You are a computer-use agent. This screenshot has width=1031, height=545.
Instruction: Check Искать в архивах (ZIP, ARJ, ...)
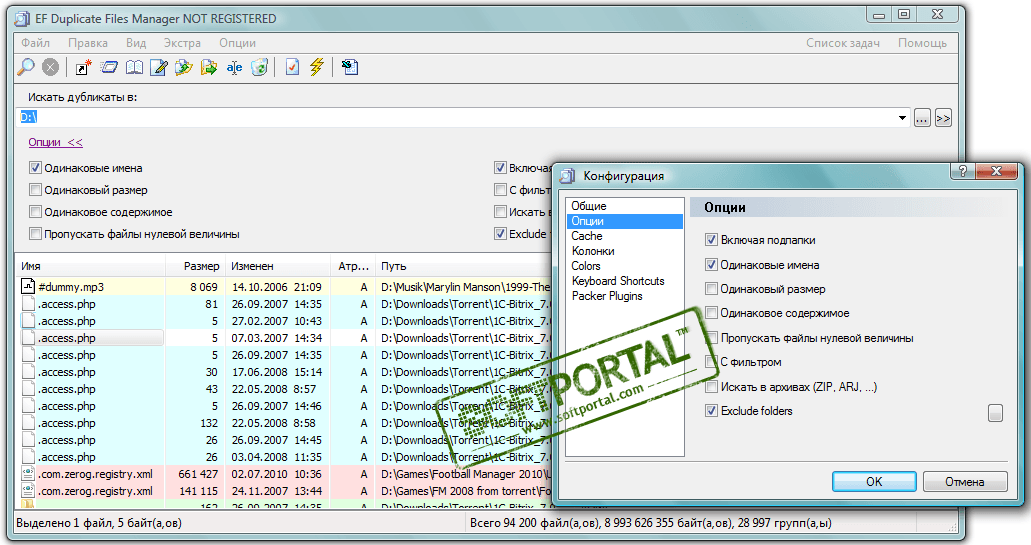point(711,387)
